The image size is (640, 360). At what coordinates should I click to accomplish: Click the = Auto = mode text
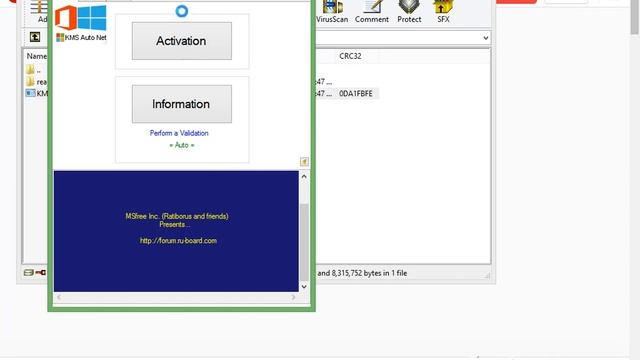(182, 145)
